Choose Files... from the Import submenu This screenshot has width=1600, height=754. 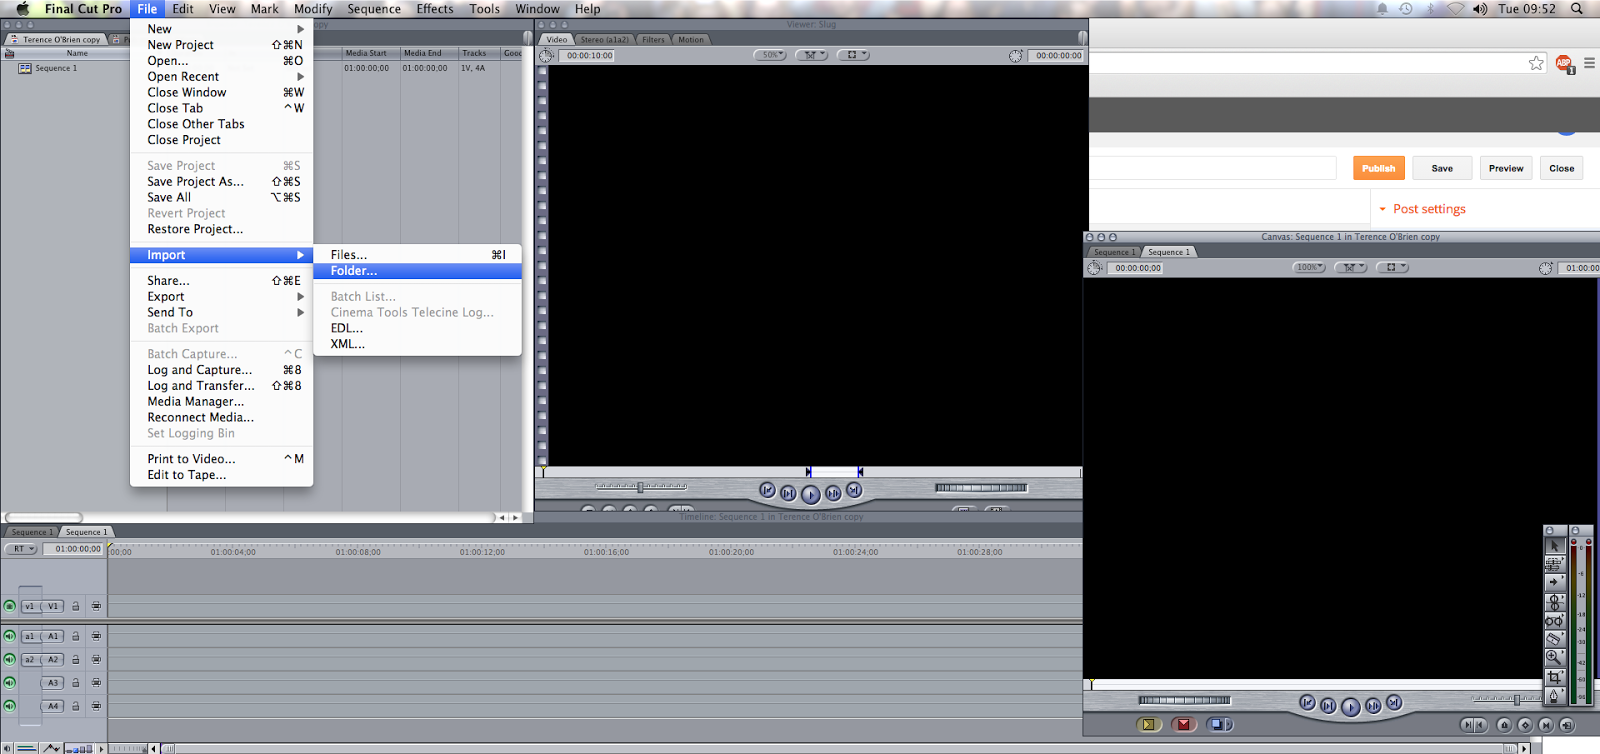point(417,255)
